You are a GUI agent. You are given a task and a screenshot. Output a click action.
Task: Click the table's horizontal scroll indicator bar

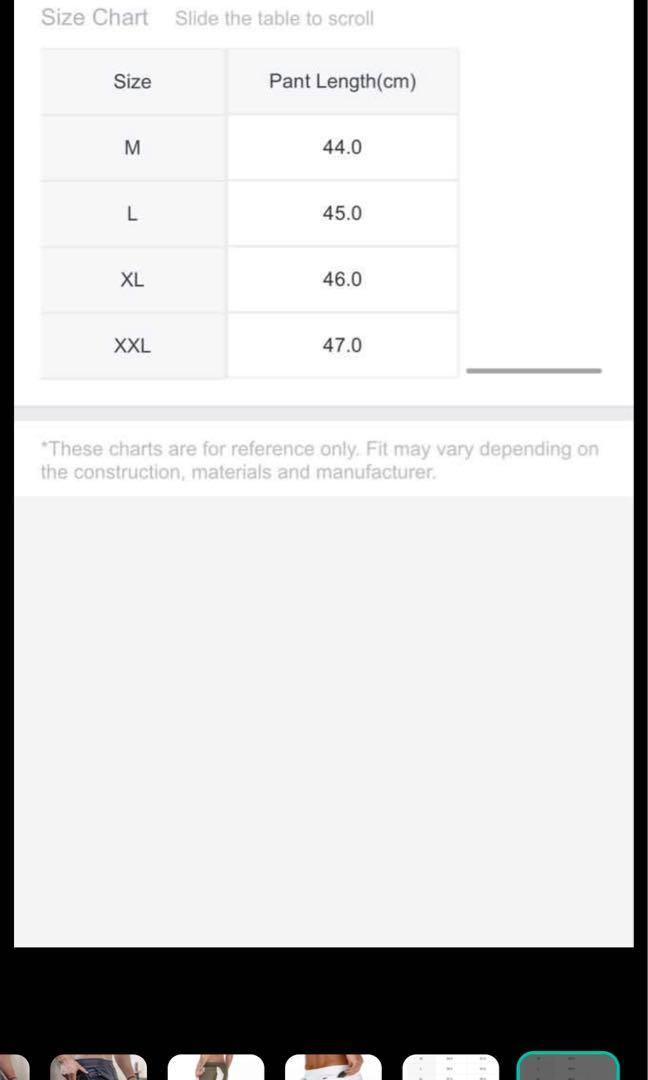coord(534,371)
